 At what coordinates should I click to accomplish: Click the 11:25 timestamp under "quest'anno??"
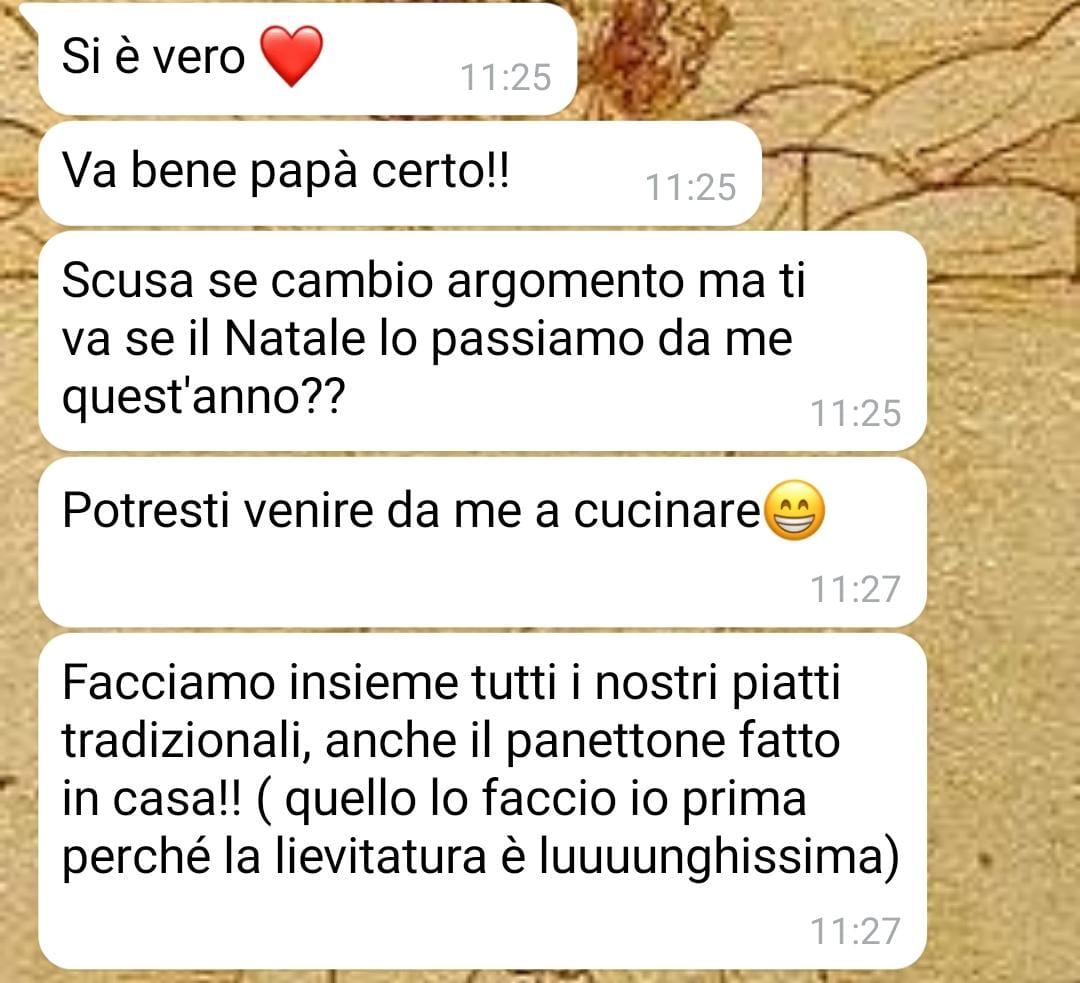(855, 413)
